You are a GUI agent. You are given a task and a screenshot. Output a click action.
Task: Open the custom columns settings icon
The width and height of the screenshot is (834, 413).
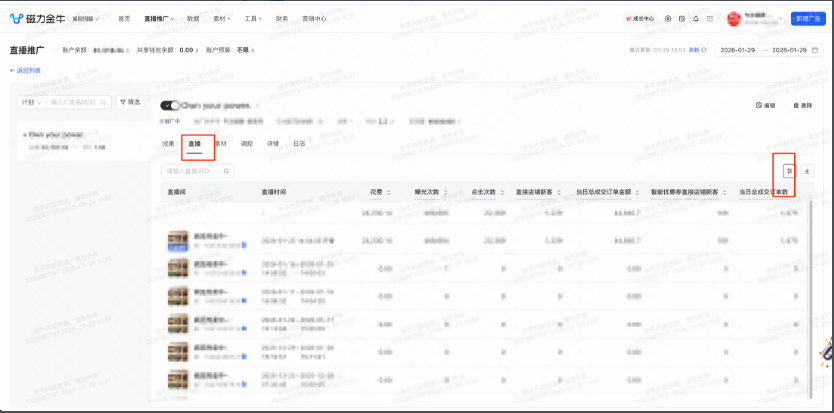pyautogui.click(x=789, y=171)
